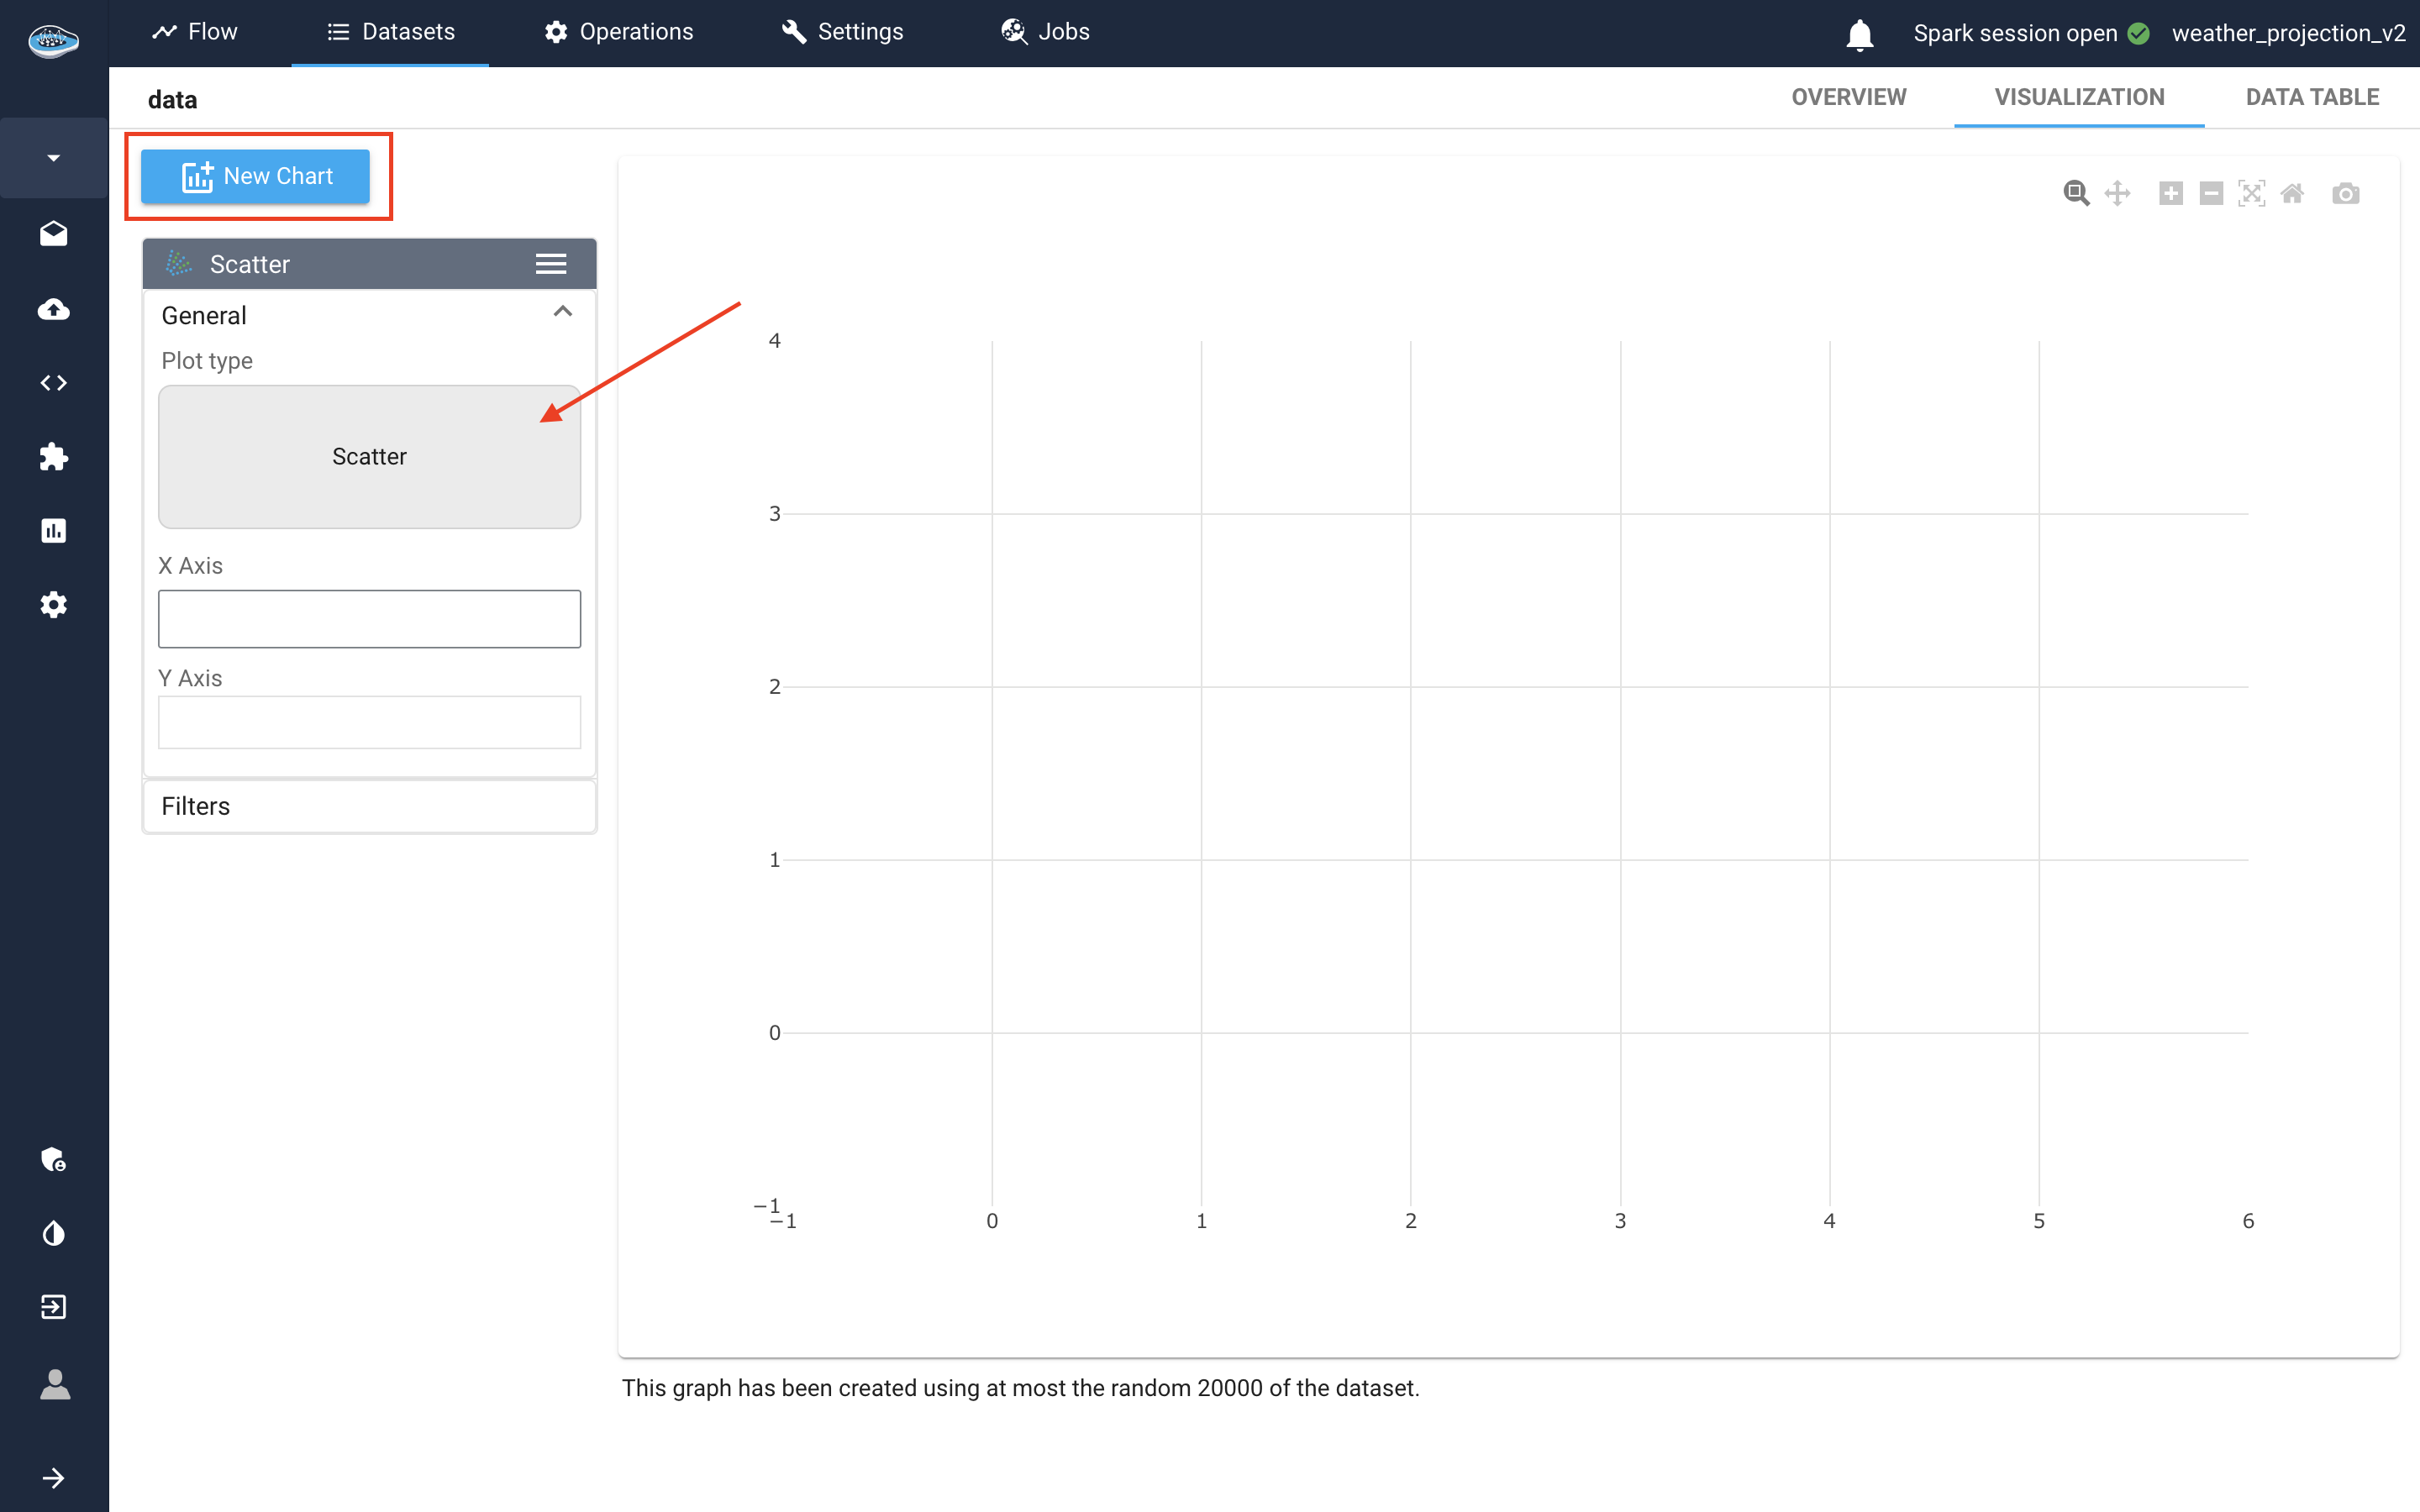Switch to the DATA TABLE tab

point(2311,97)
